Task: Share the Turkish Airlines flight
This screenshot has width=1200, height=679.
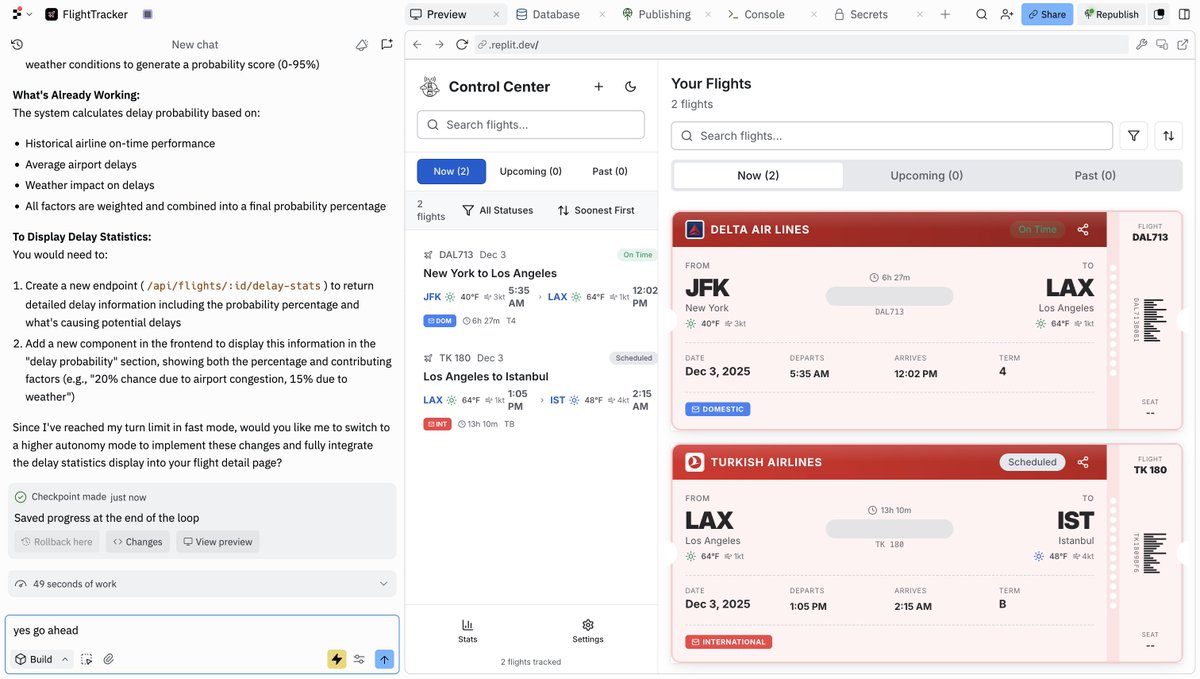Action: coord(1083,462)
